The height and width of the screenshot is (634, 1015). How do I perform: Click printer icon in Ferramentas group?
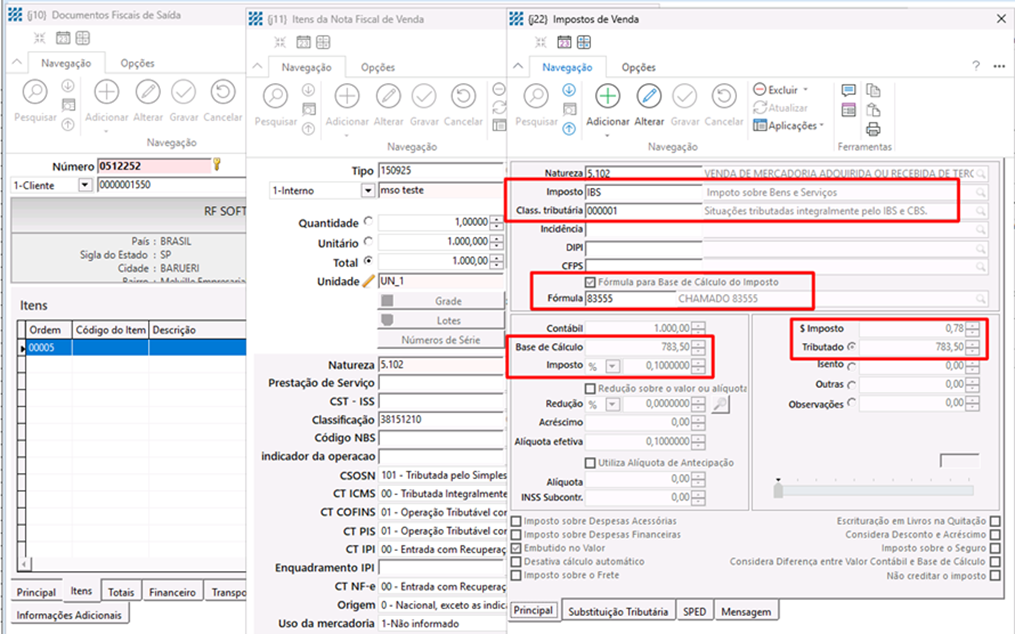point(873,129)
